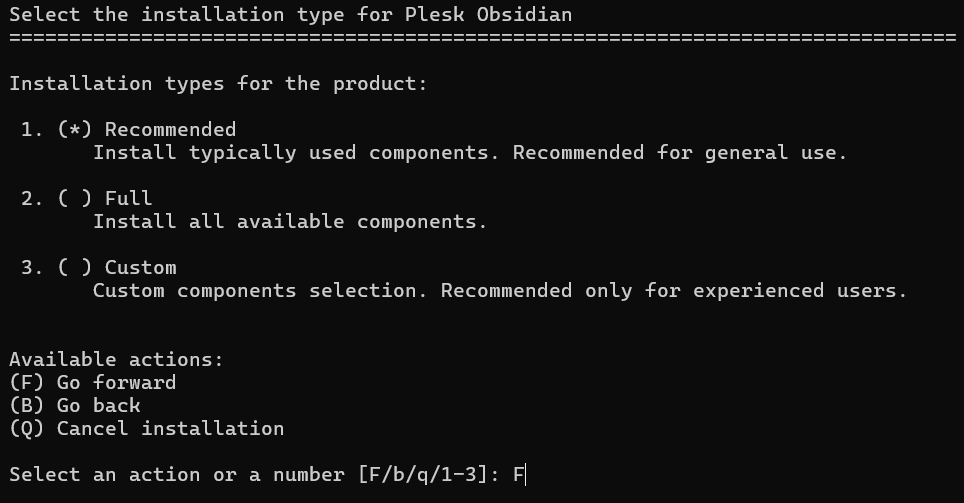The height and width of the screenshot is (503, 964).
Task: Click the Recommended installation type label
Action: (x=170, y=130)
